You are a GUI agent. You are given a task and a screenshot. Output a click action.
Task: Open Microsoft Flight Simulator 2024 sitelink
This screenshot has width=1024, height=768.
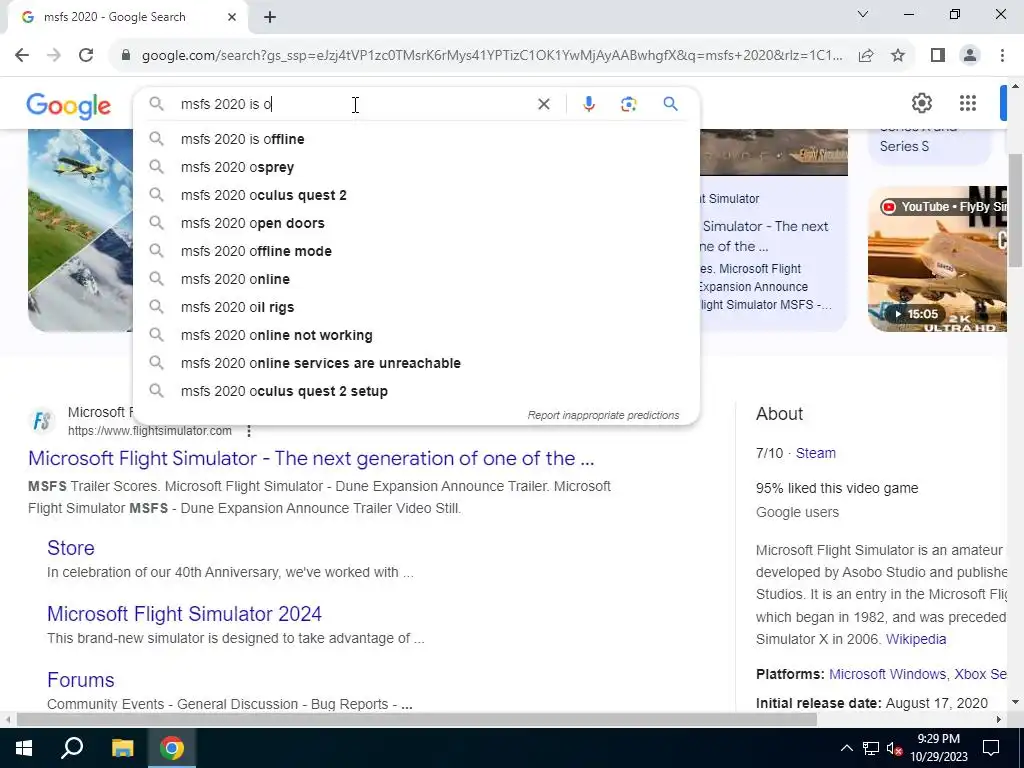[x=184, y=614]
